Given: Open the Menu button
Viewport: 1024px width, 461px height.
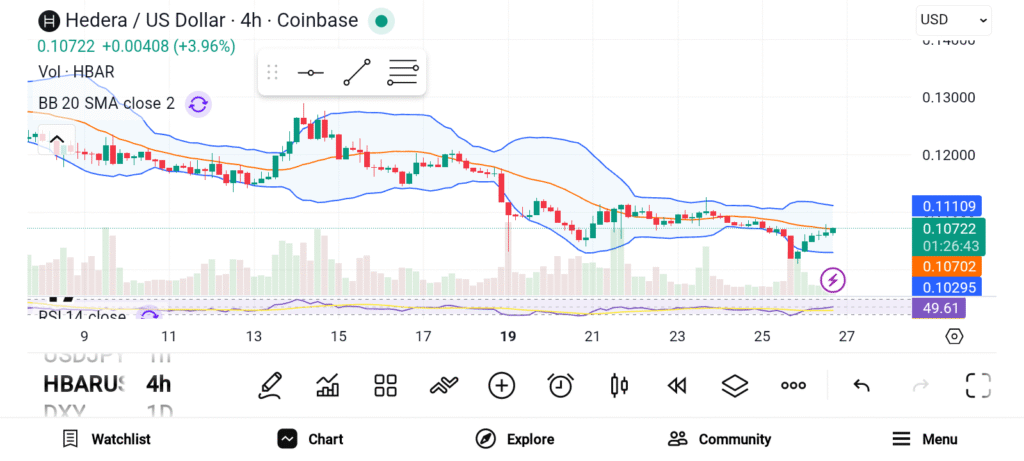Looking at the screenshot, I should coord(924,439).
